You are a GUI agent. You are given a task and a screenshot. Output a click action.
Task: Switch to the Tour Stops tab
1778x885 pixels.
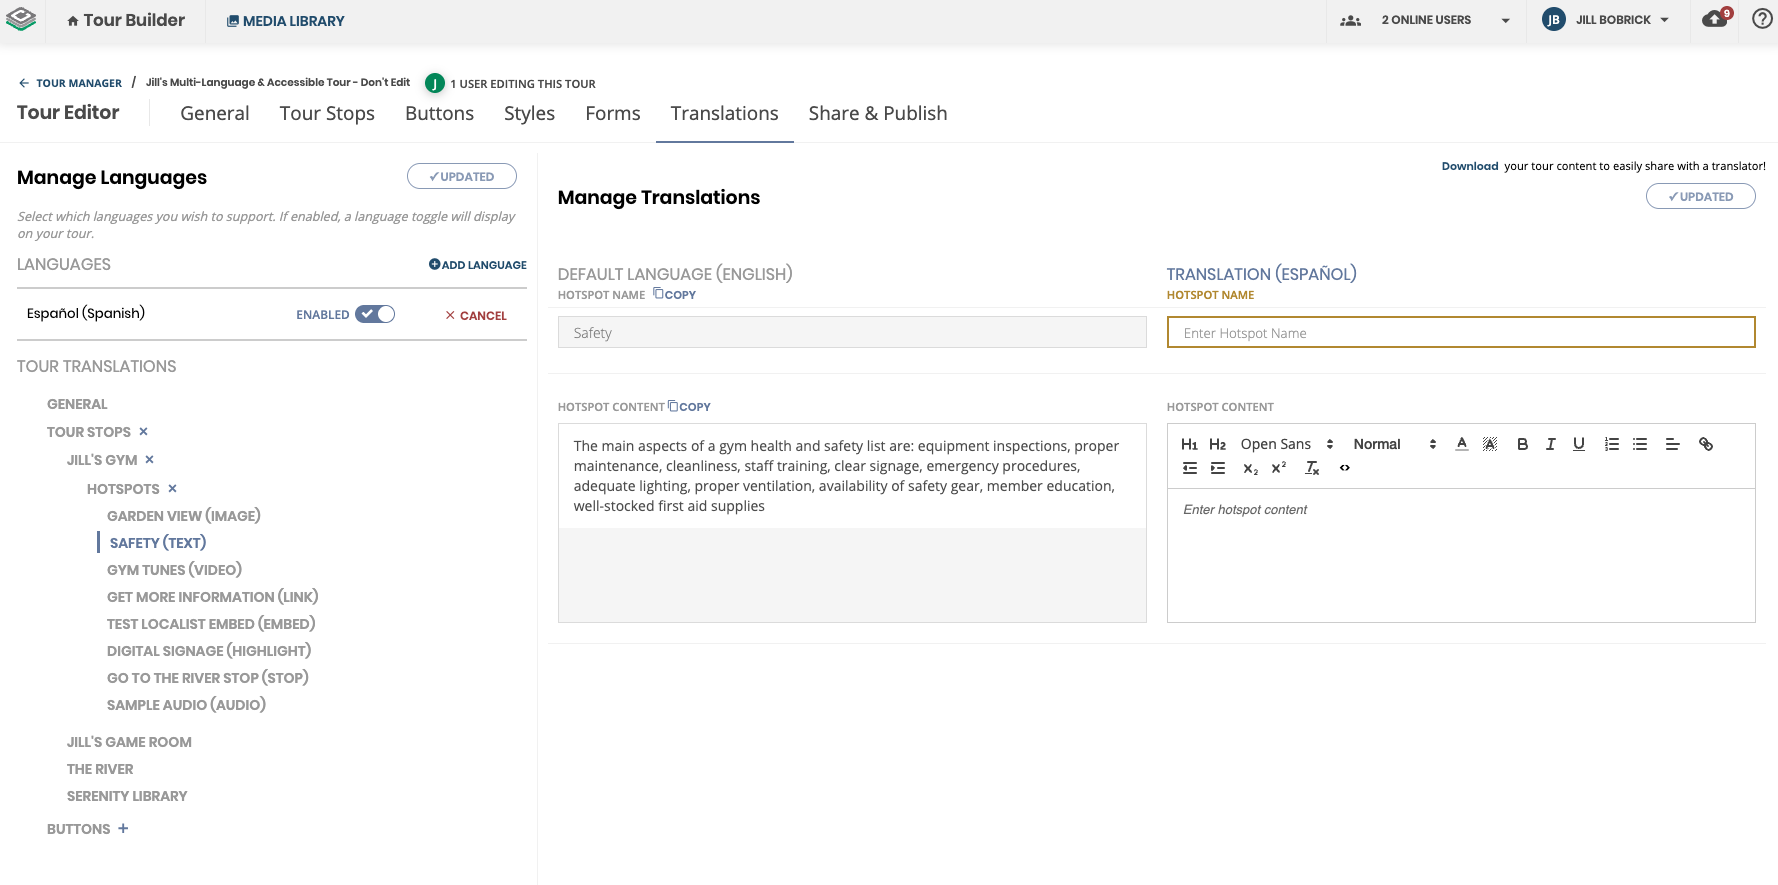(x=327, y=114)
